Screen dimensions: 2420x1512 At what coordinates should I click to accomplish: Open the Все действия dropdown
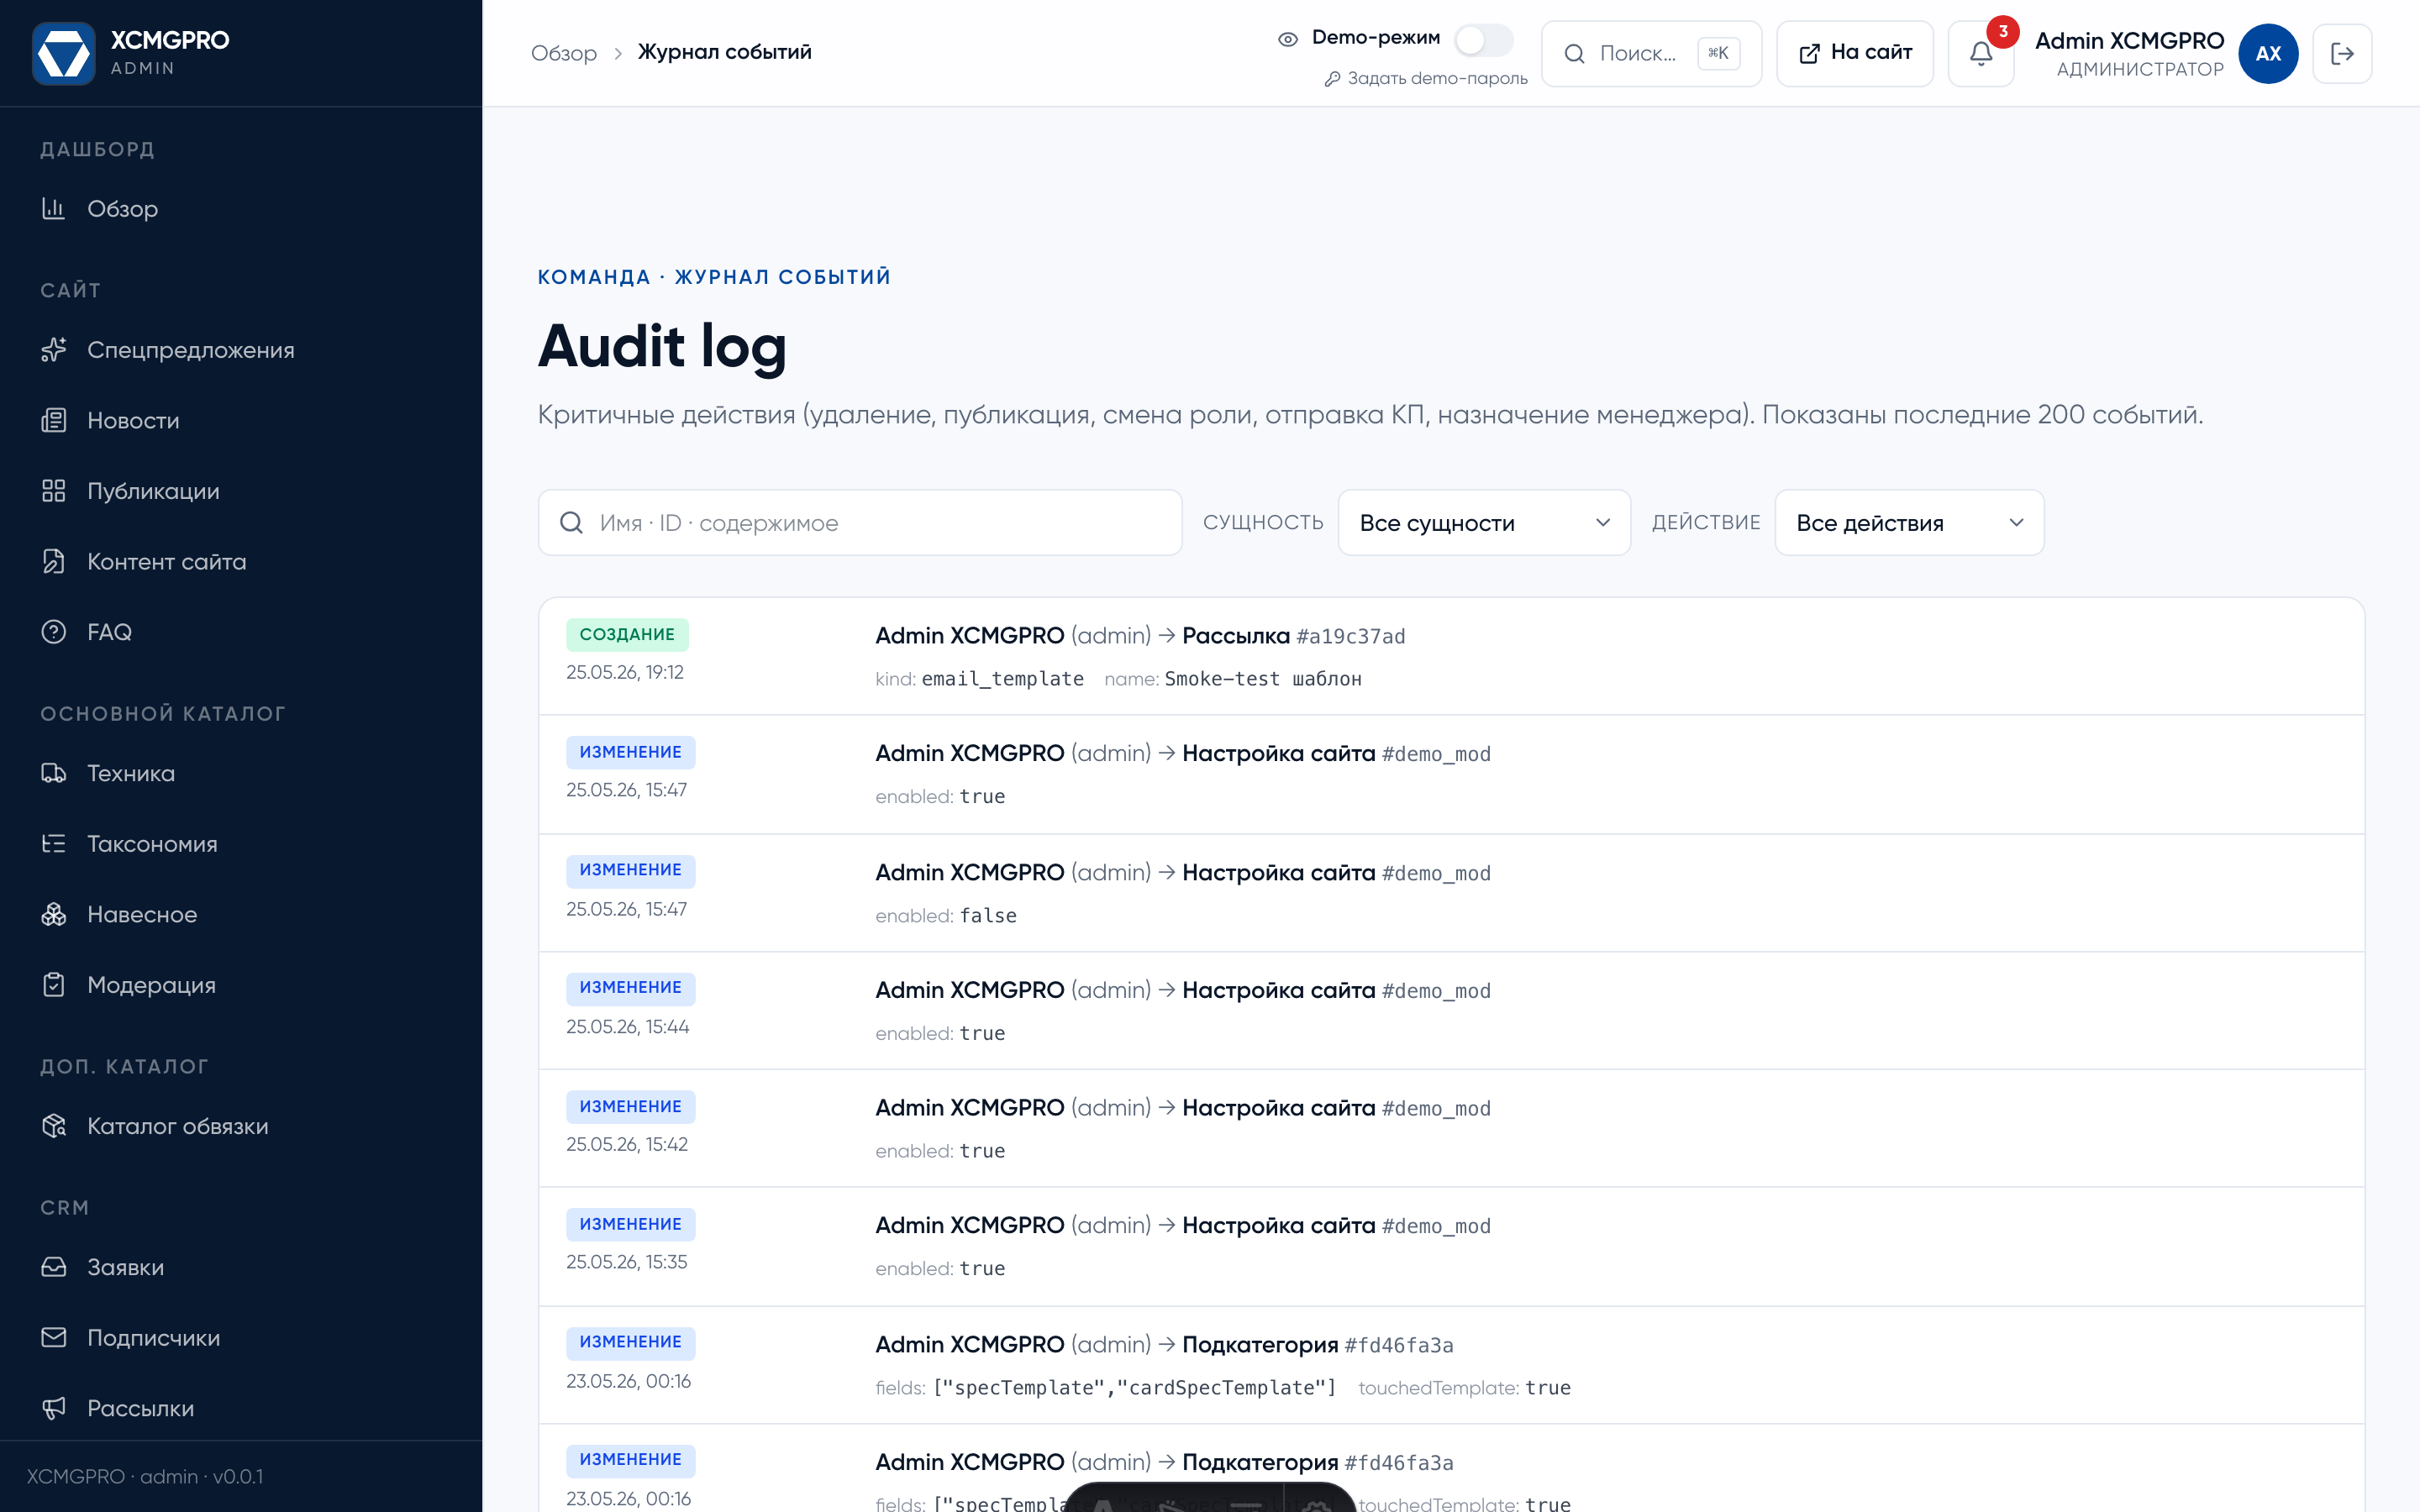[1909, 522]
